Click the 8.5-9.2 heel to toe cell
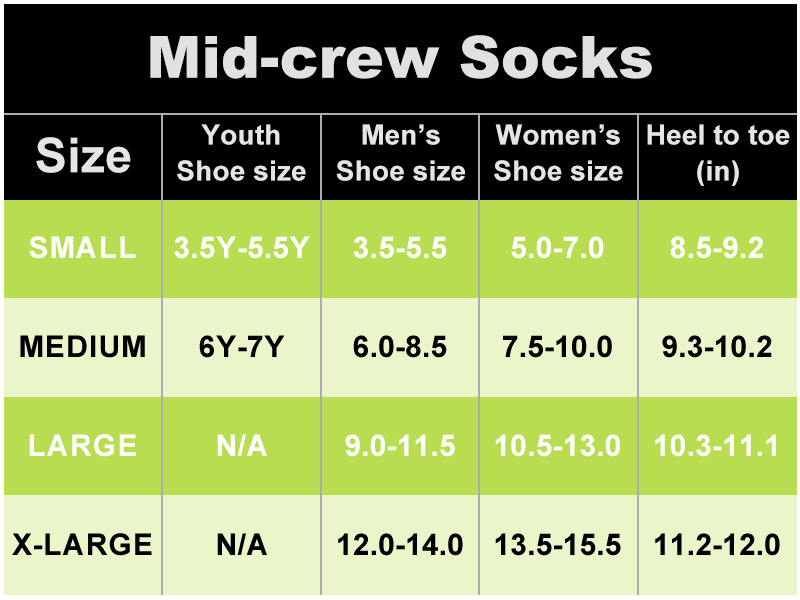 tap(718, 248)
